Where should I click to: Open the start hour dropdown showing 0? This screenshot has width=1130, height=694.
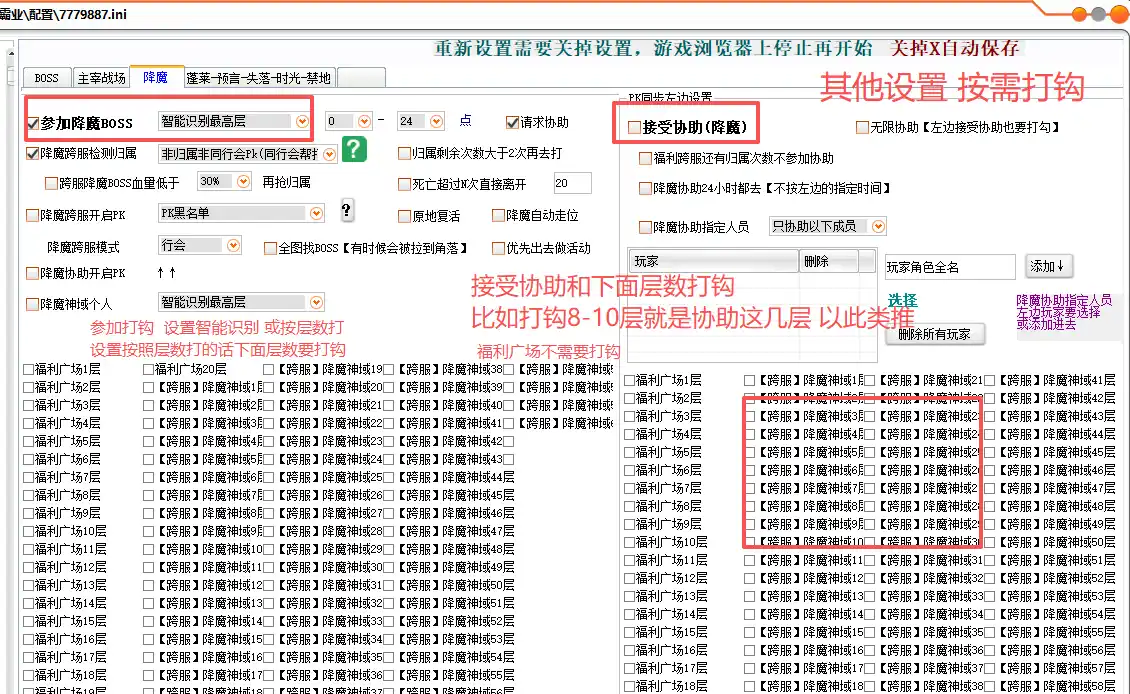click(x=364, y=122)
